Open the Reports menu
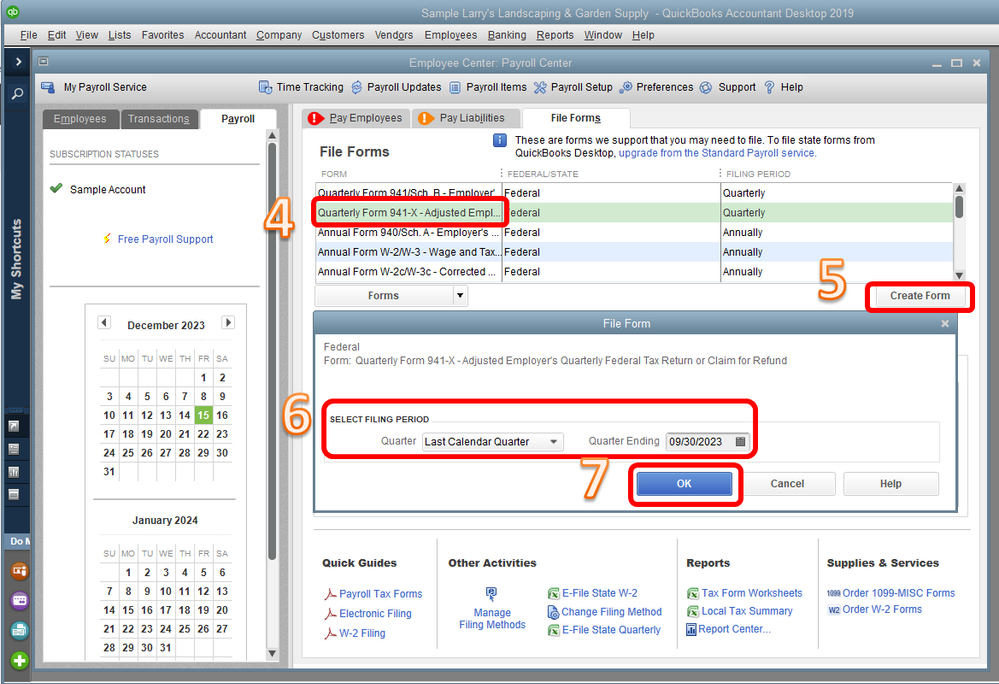 coord(555,35)
